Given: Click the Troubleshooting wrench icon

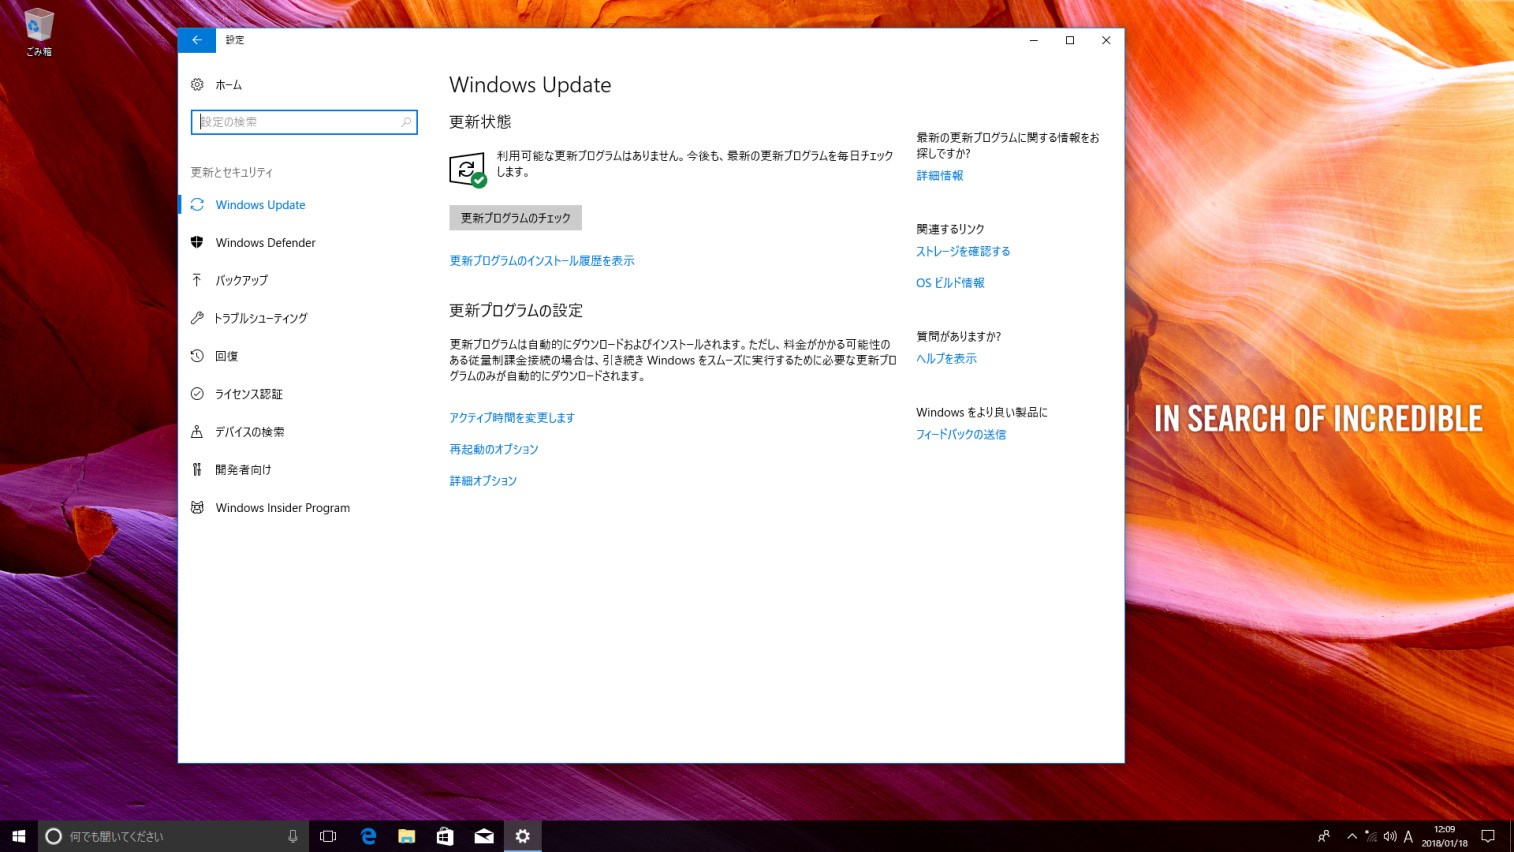Looking at the screenshot, I should [x=197, y=318].
